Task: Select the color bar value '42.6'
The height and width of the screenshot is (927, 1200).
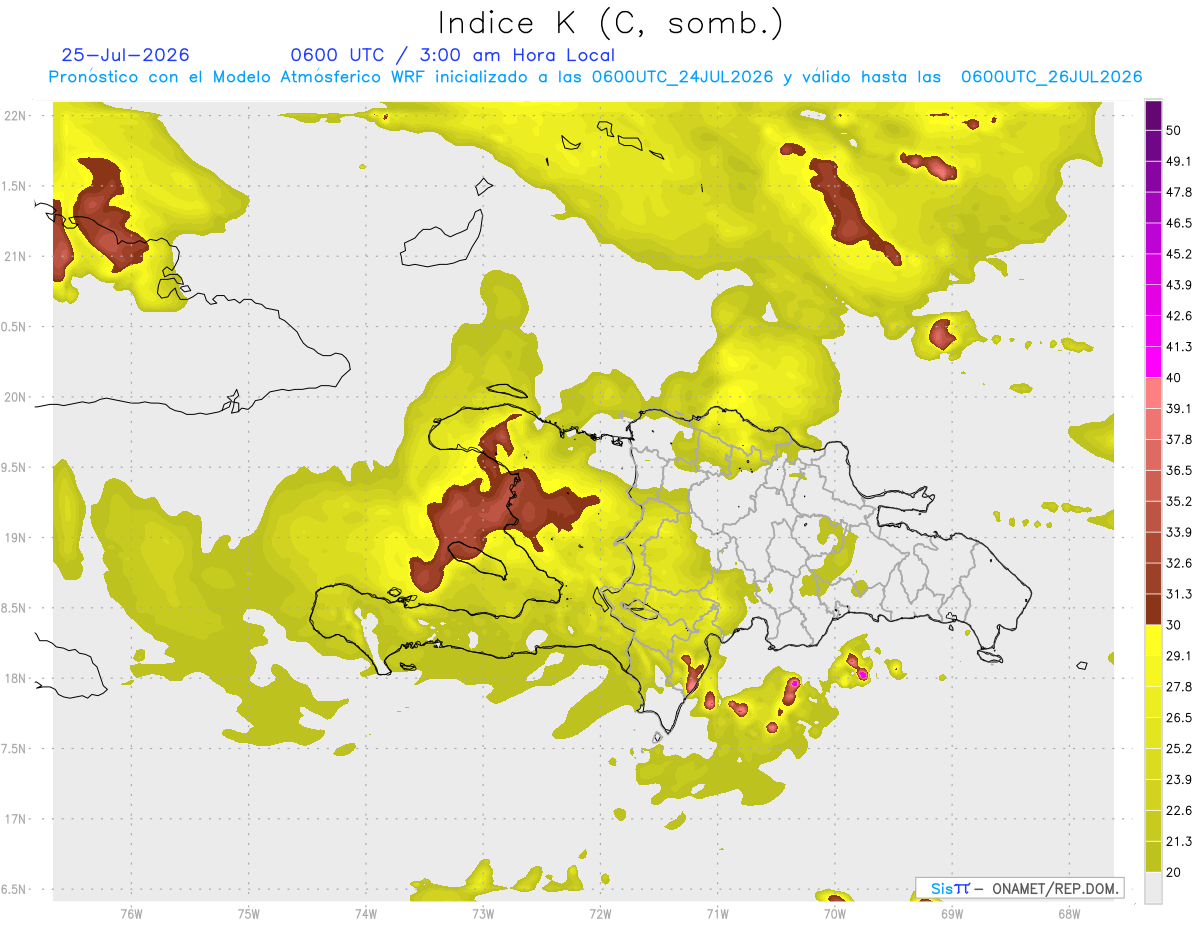Action: coord(1179,316)
